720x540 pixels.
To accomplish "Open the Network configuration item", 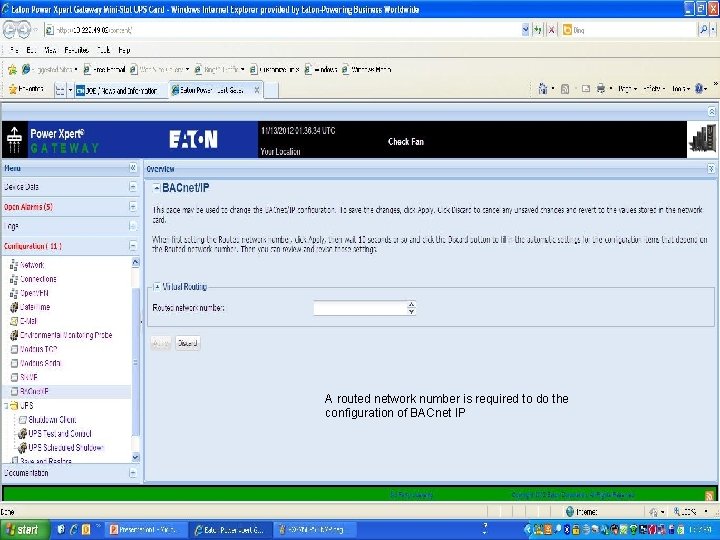I will [x=32, y=265].
